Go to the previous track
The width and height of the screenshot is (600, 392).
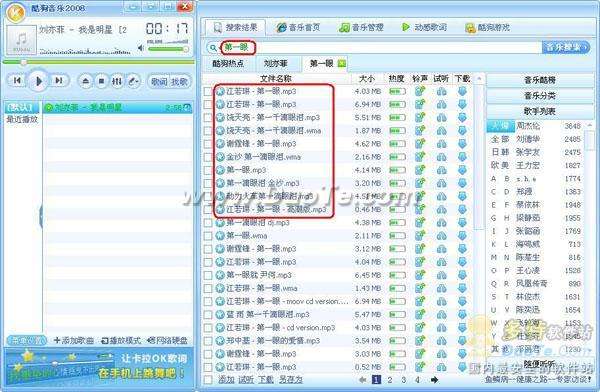(17, 80)
